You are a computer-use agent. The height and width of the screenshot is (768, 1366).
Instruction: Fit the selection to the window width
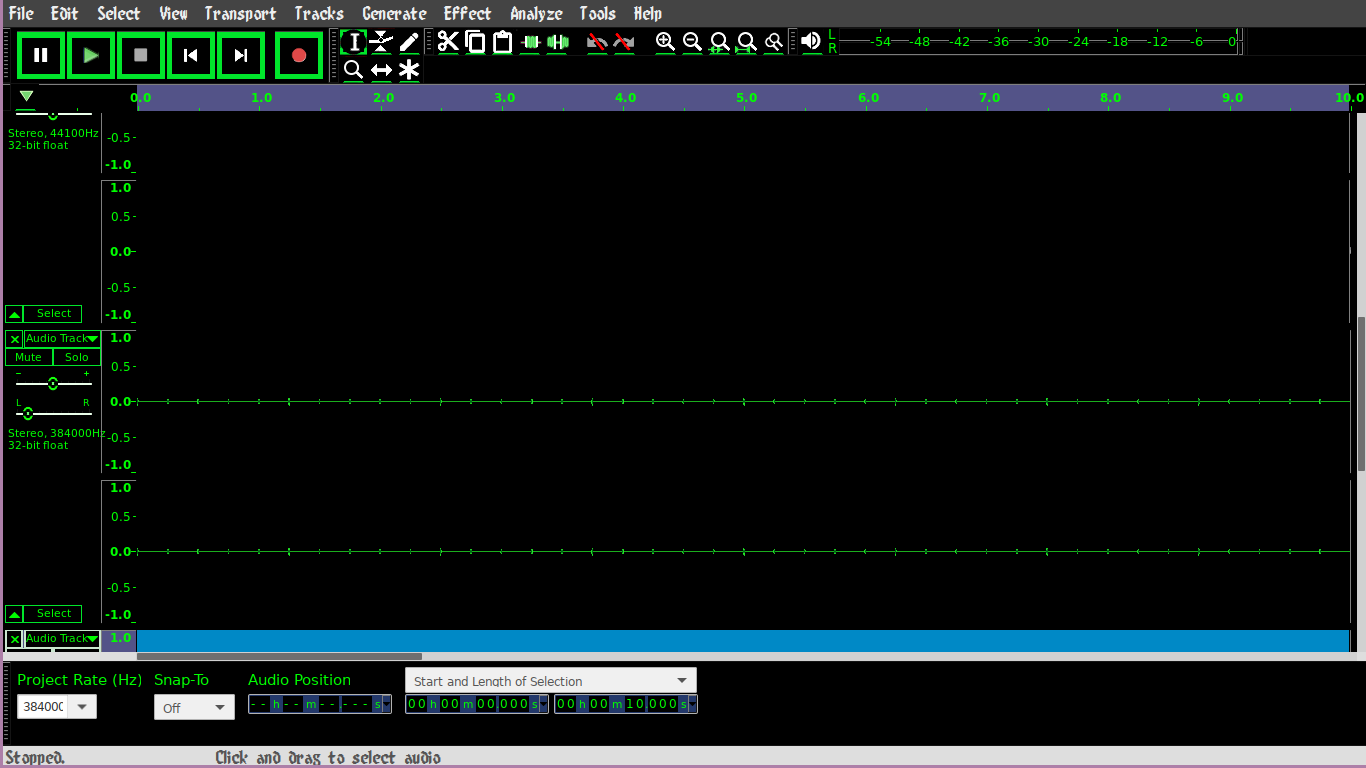pyautogui.click(x=719, y=42)
